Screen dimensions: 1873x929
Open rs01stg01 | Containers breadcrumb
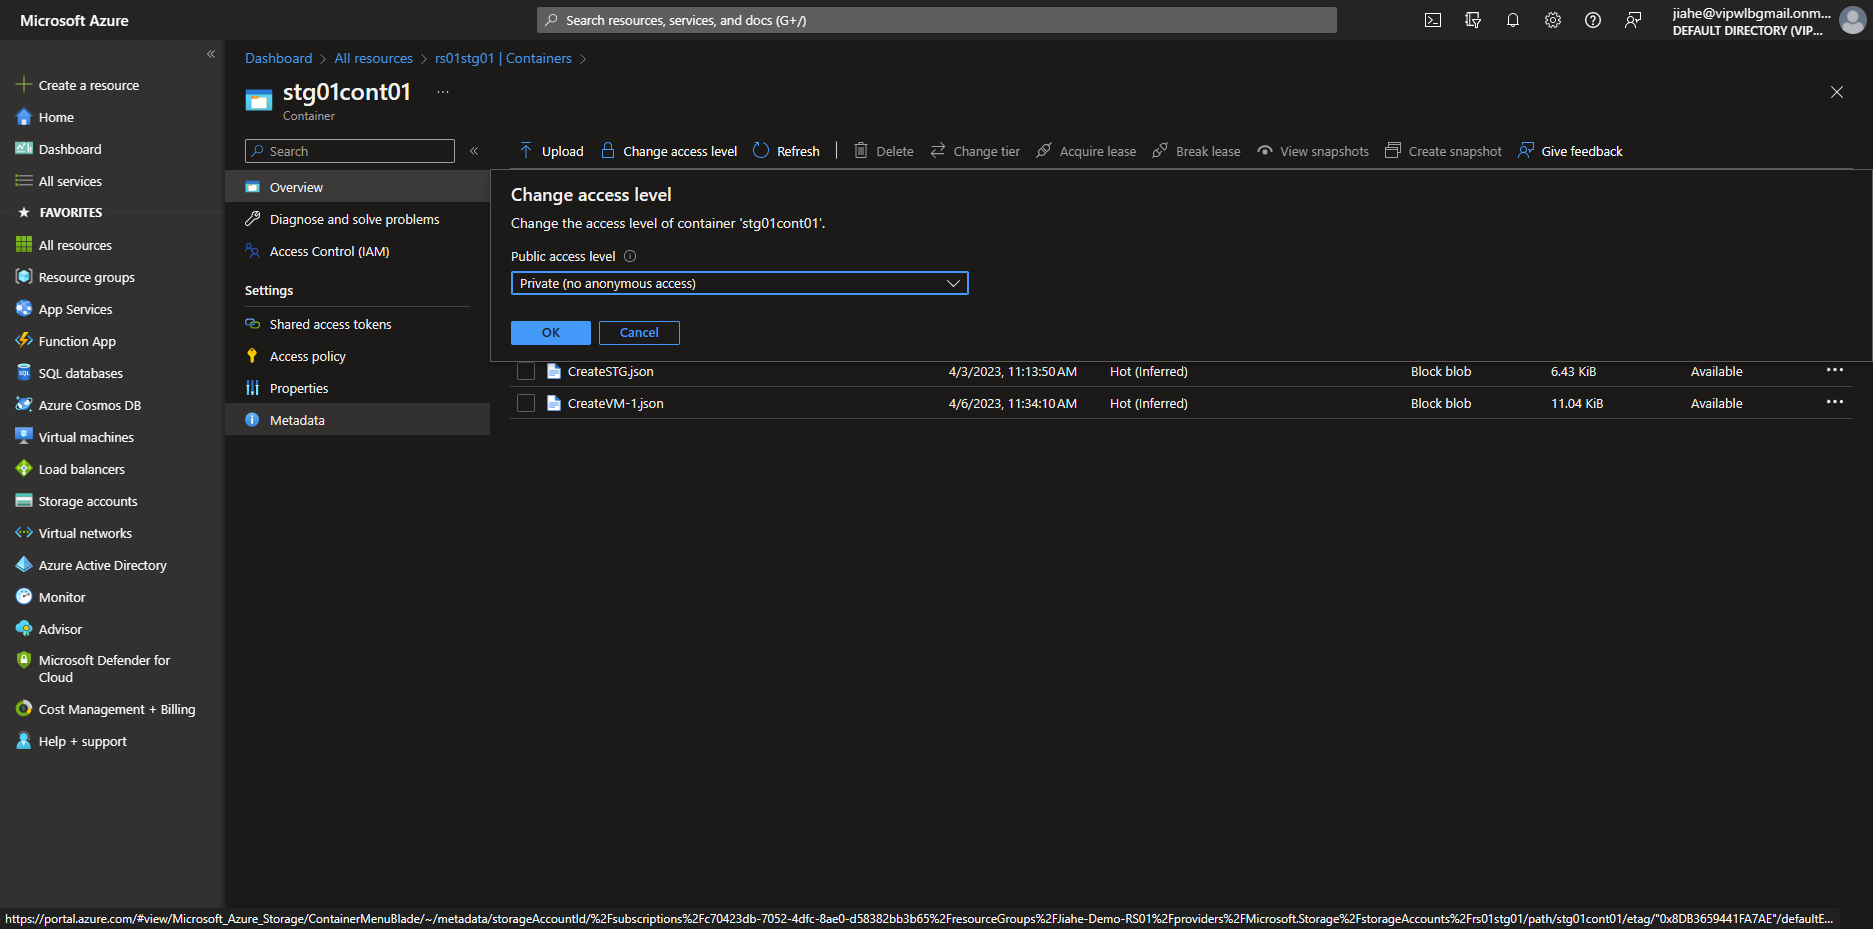(503, 58)
